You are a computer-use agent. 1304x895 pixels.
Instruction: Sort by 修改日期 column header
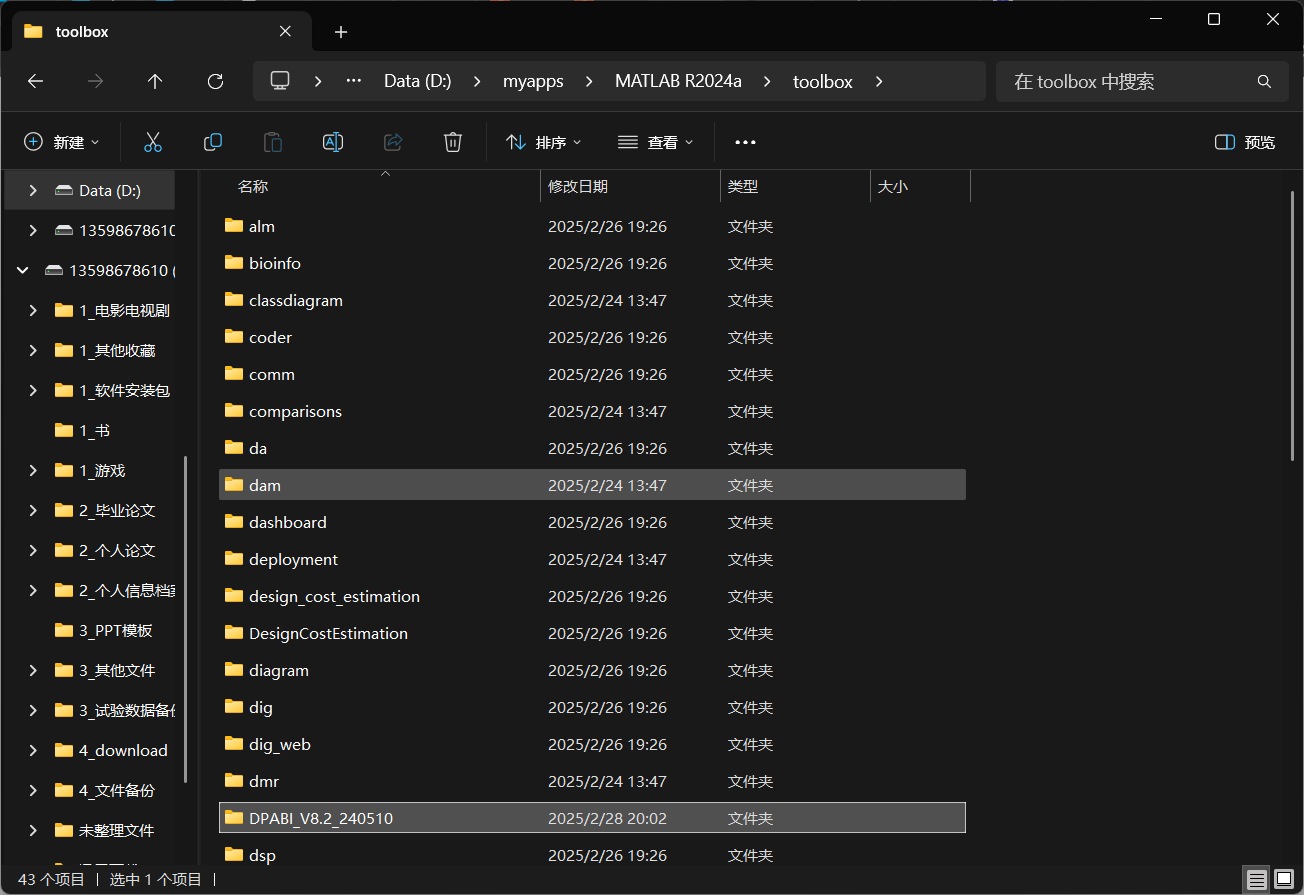(578, 187)
